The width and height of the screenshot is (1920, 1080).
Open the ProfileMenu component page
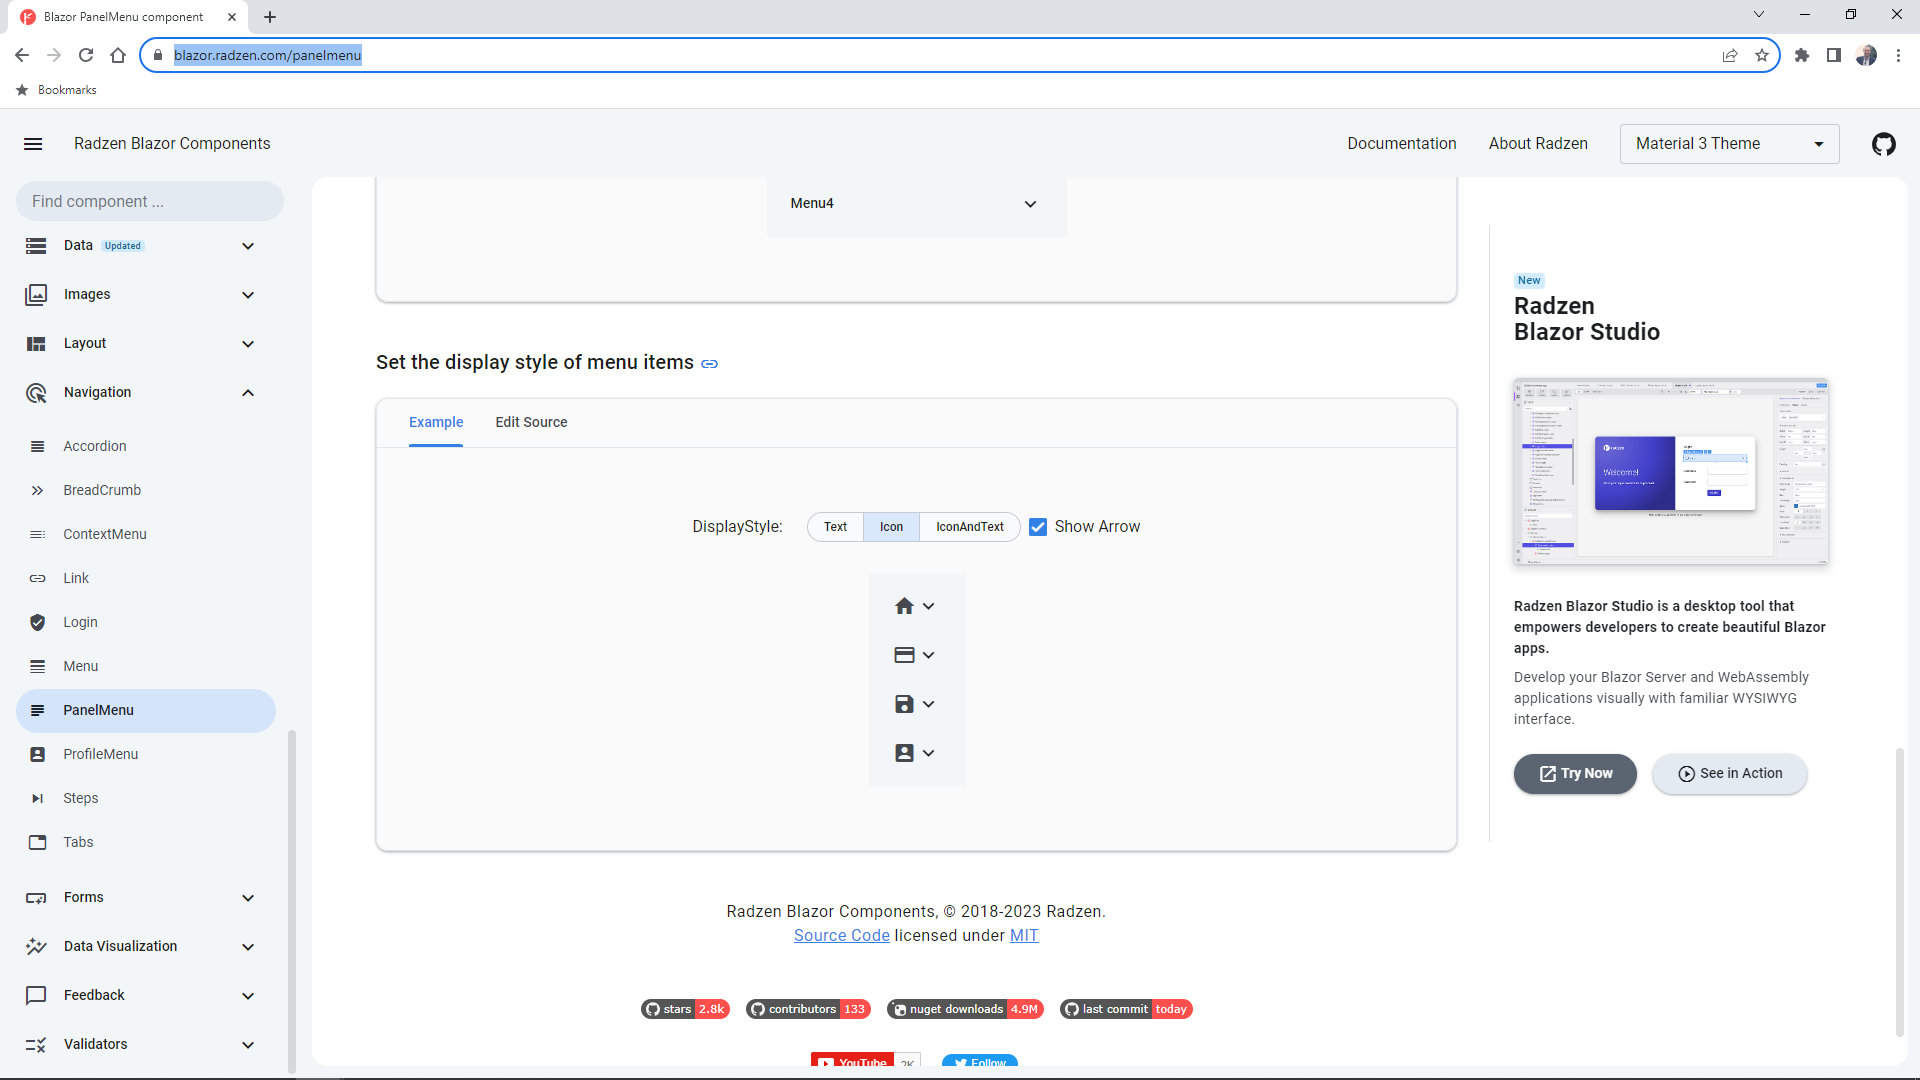click(100, 754)
